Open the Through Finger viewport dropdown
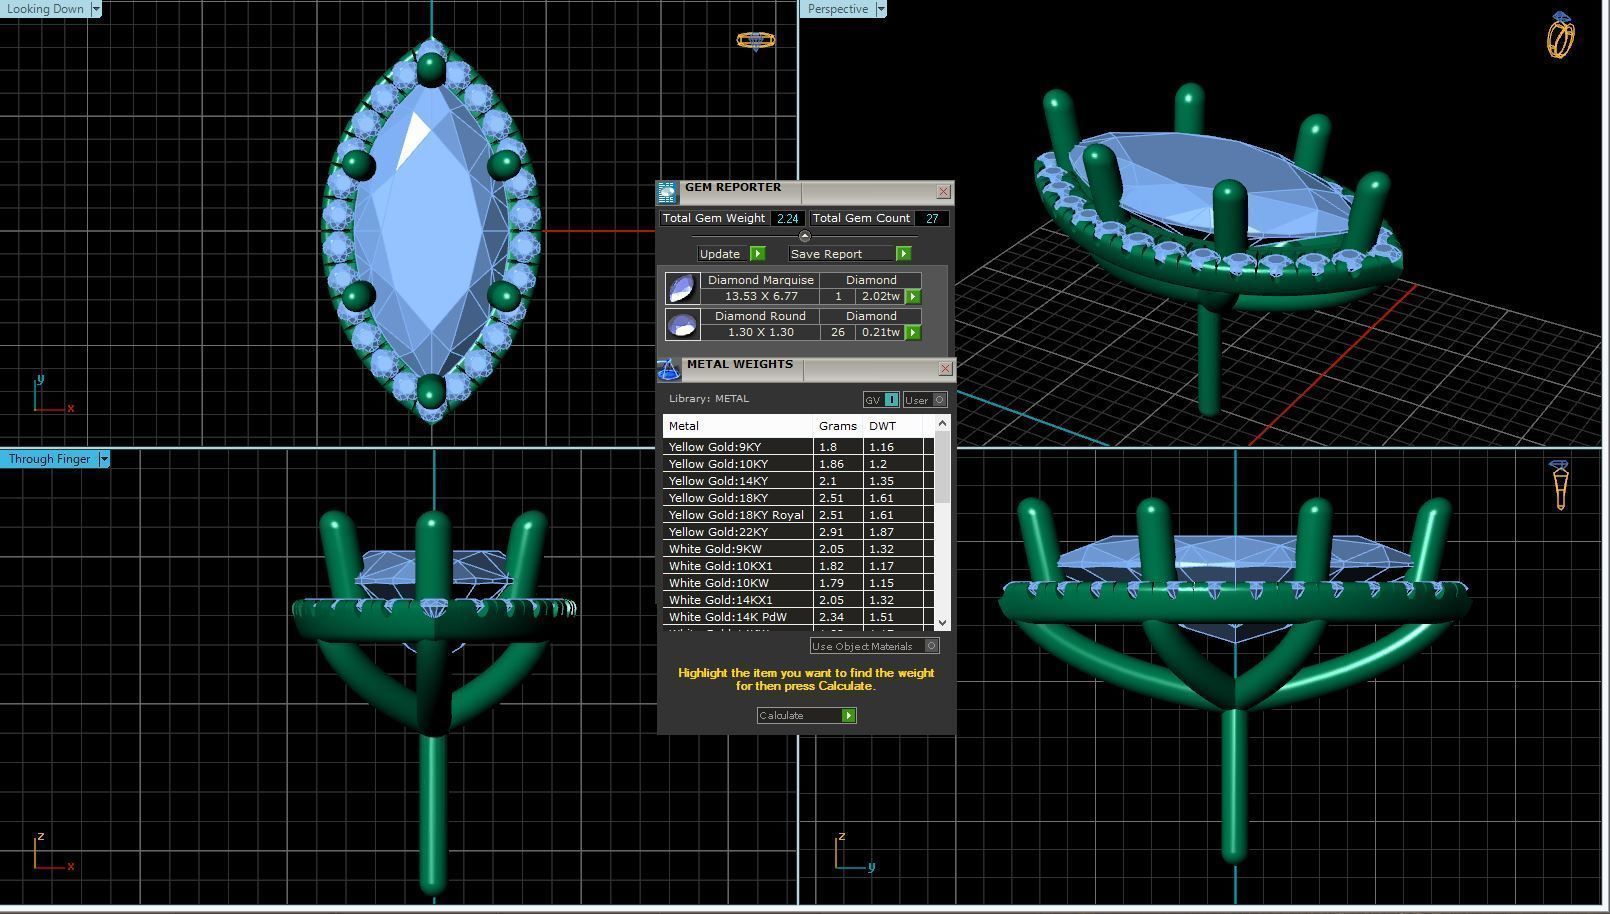Image resolution: width=1610 pixels, height=914 pixels. click(x=104, y=459)
